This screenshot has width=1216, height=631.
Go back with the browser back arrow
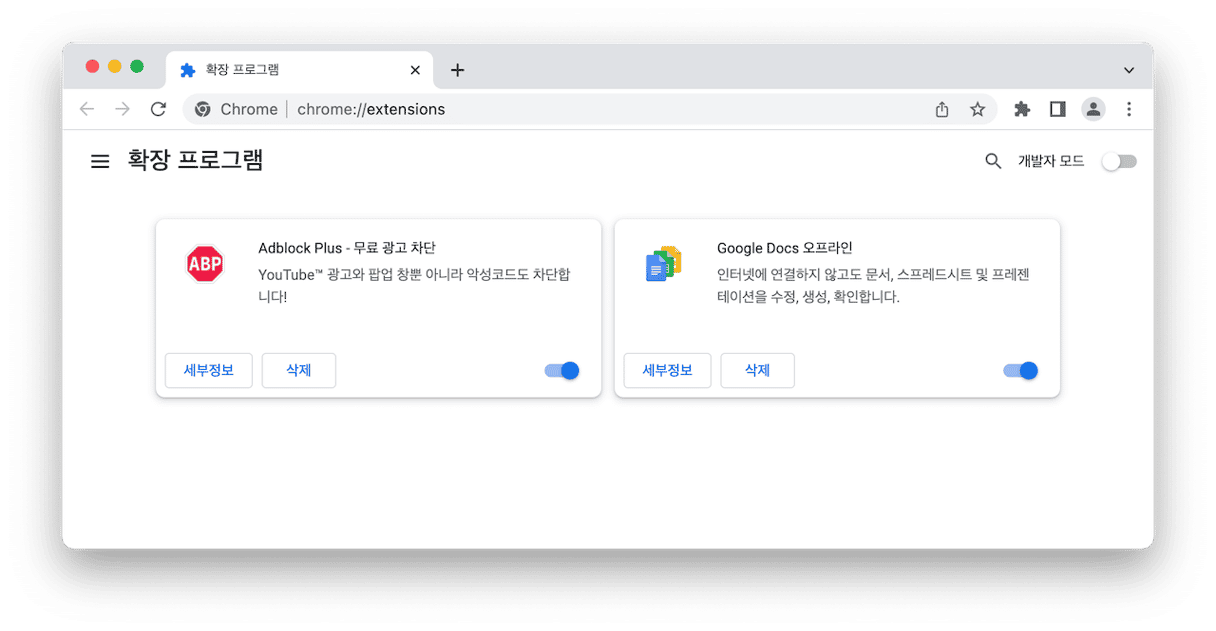[87, 109]
